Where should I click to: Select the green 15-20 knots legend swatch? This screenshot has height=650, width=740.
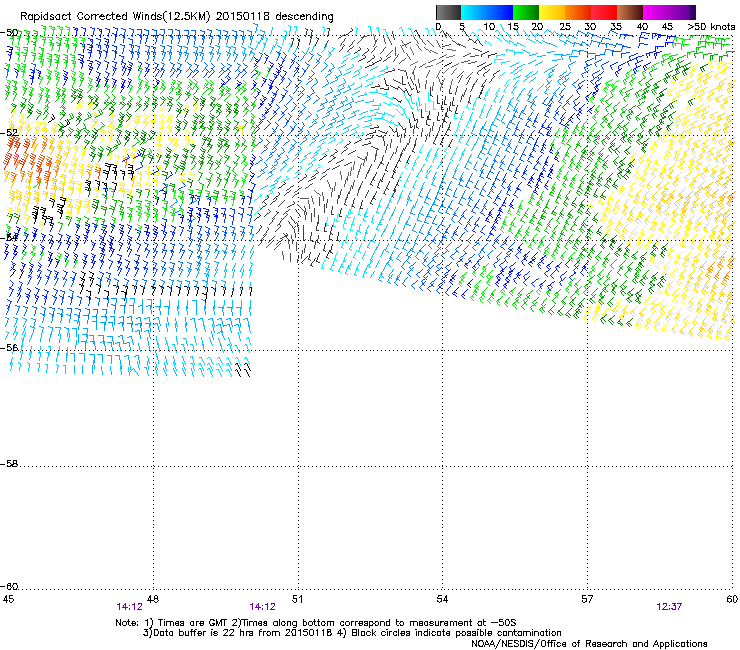tap(526, 12)
